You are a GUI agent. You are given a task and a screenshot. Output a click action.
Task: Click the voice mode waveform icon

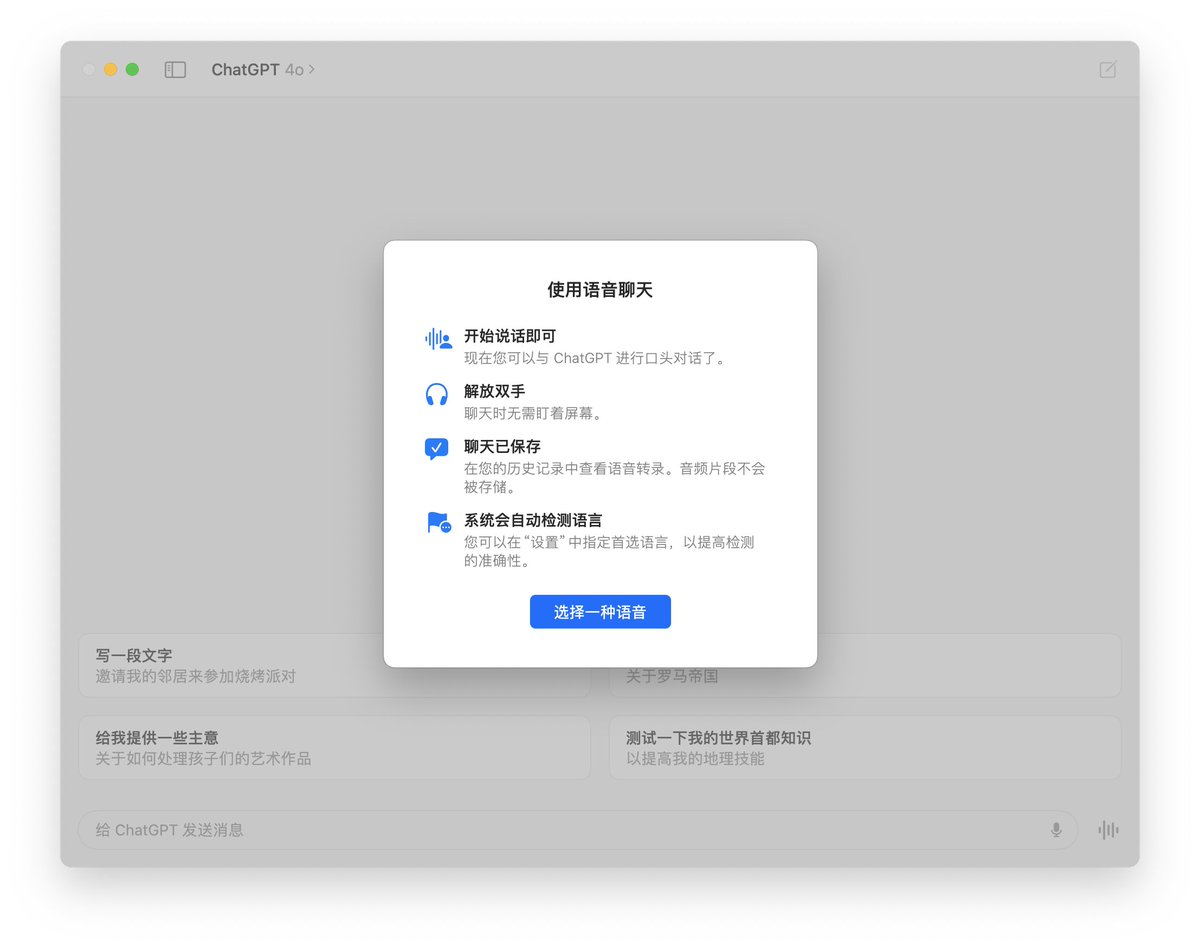point(1108,830)
